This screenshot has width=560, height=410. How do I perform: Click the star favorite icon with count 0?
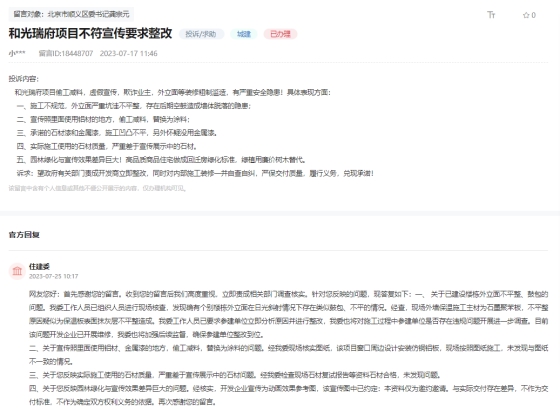pos(529,15)
